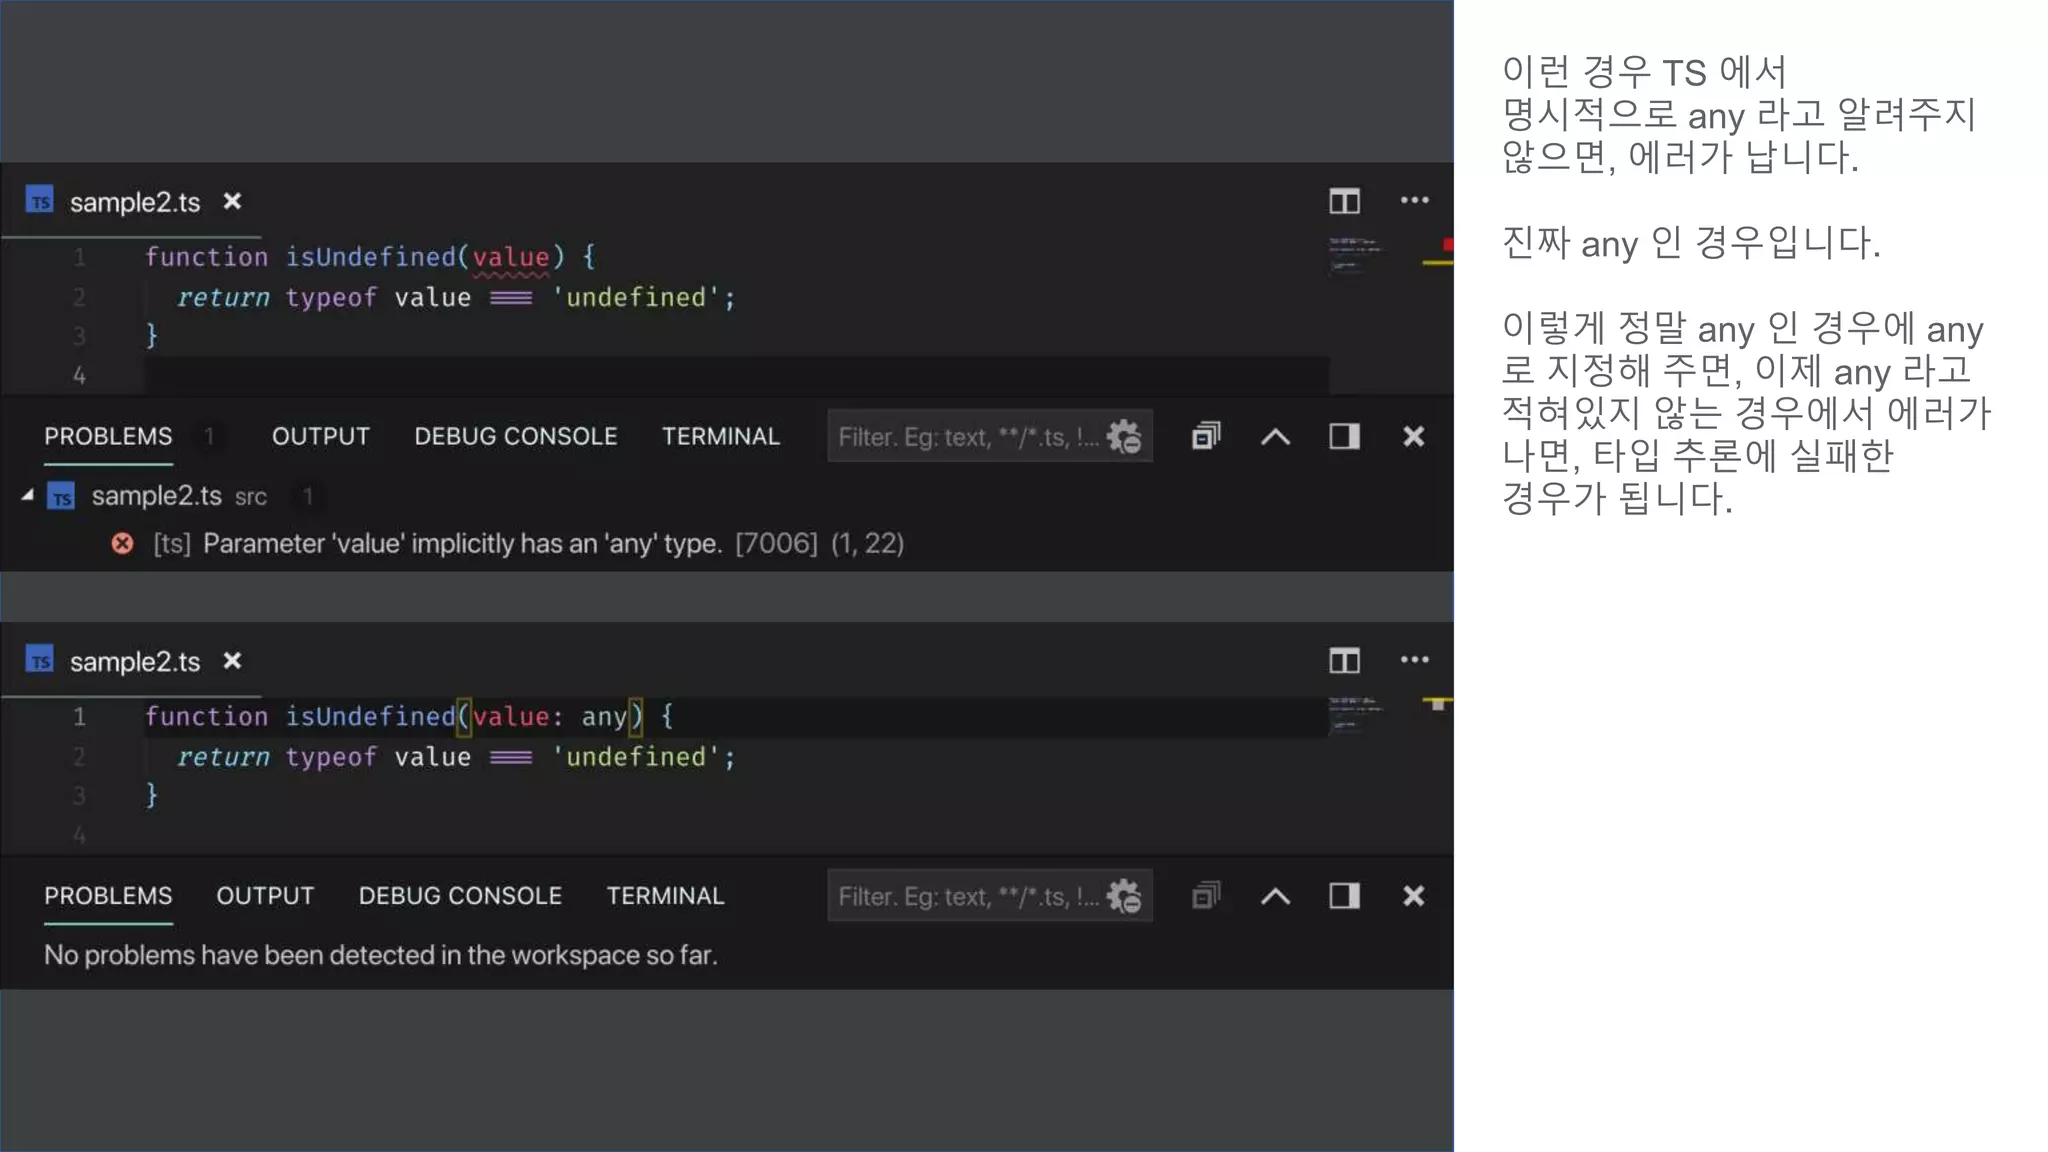Toggle the exclude-files filter gear in the upper panel
This screenshot has width=2048, height=1152.
[1125, 436]
